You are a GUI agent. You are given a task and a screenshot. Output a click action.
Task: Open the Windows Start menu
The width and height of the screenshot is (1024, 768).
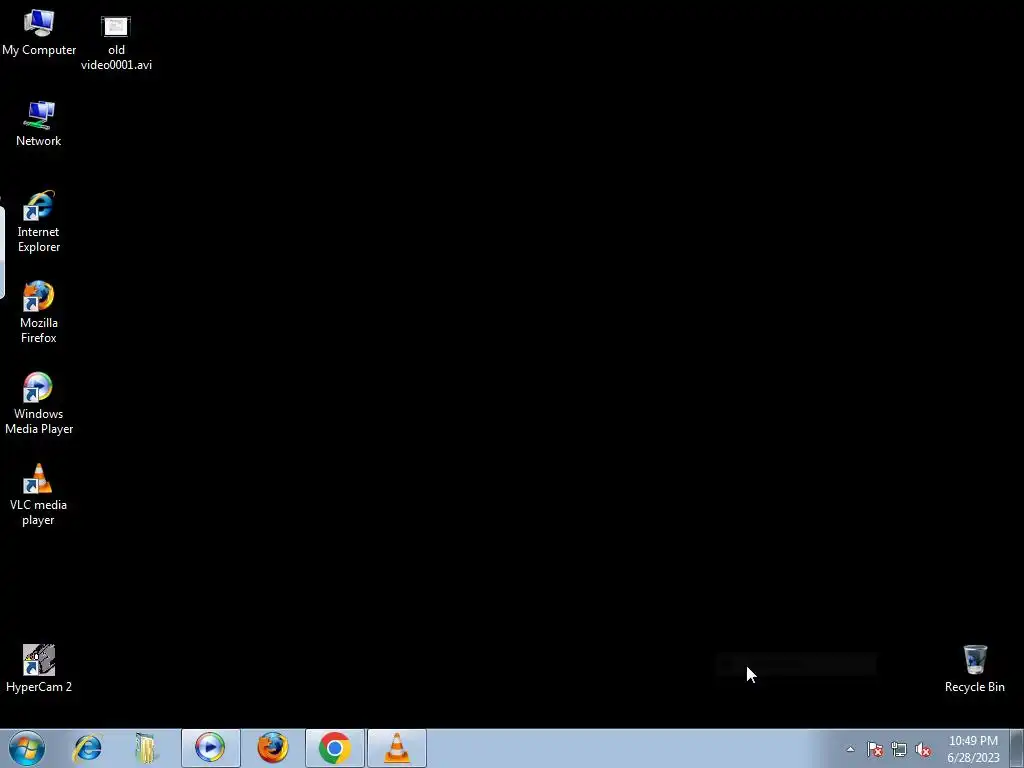(x=27, y=748)
